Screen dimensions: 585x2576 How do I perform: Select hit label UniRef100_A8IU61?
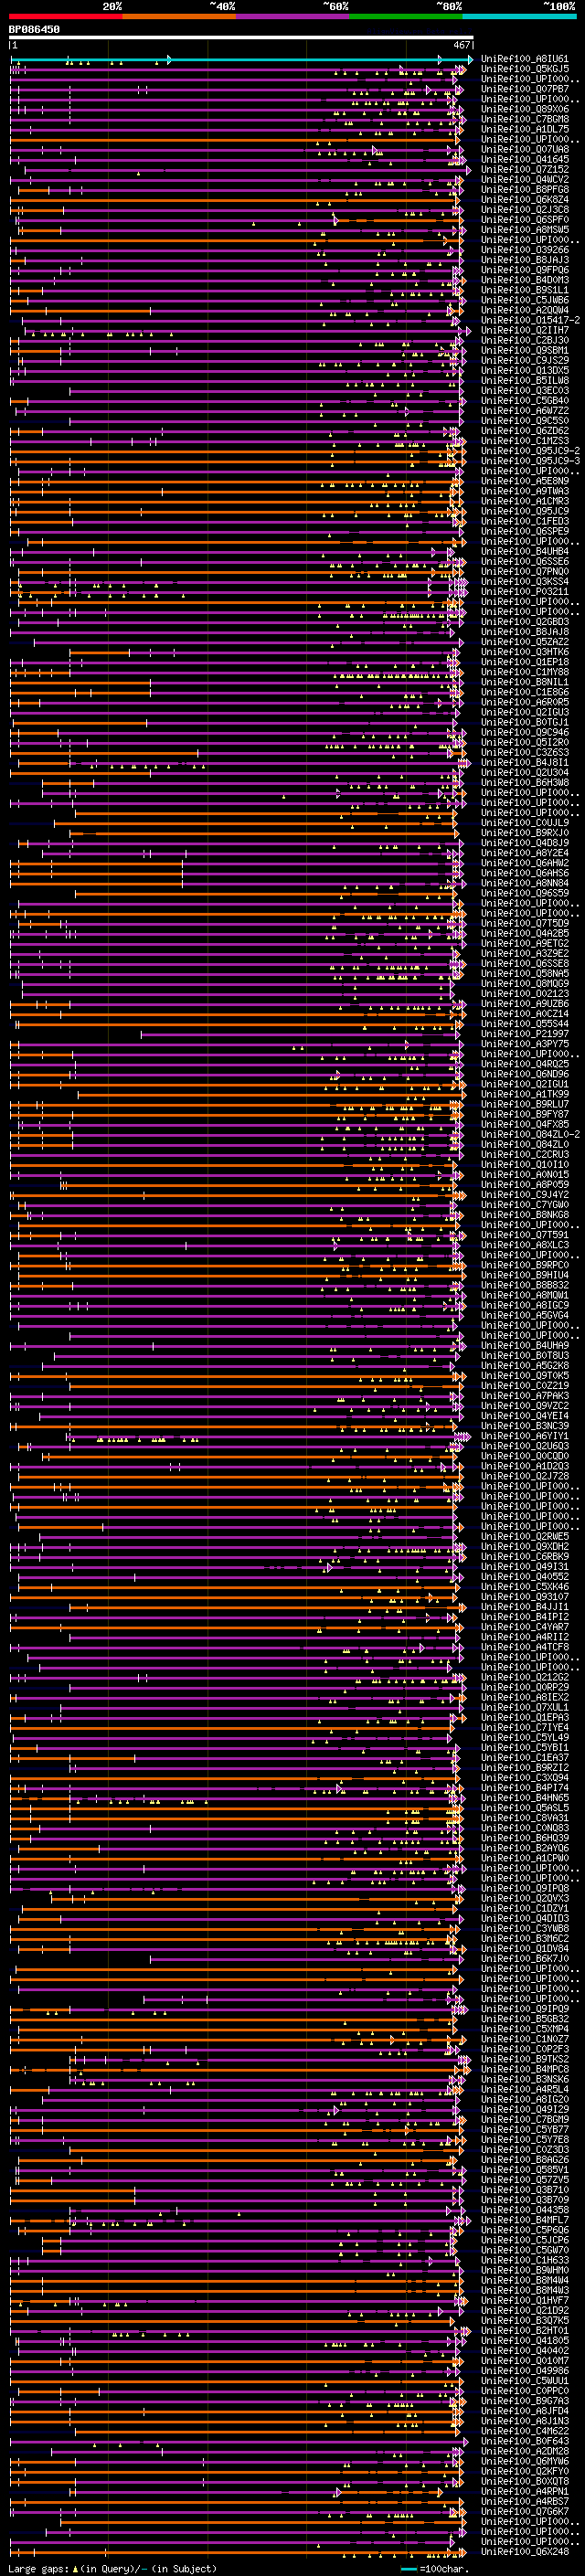tap(525, 59)
